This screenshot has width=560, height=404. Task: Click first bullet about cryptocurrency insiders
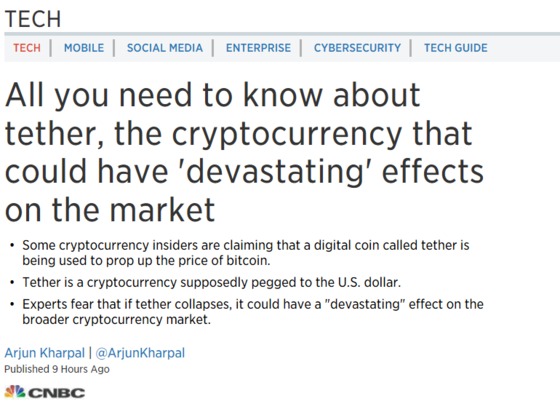(x=246, y=253)
